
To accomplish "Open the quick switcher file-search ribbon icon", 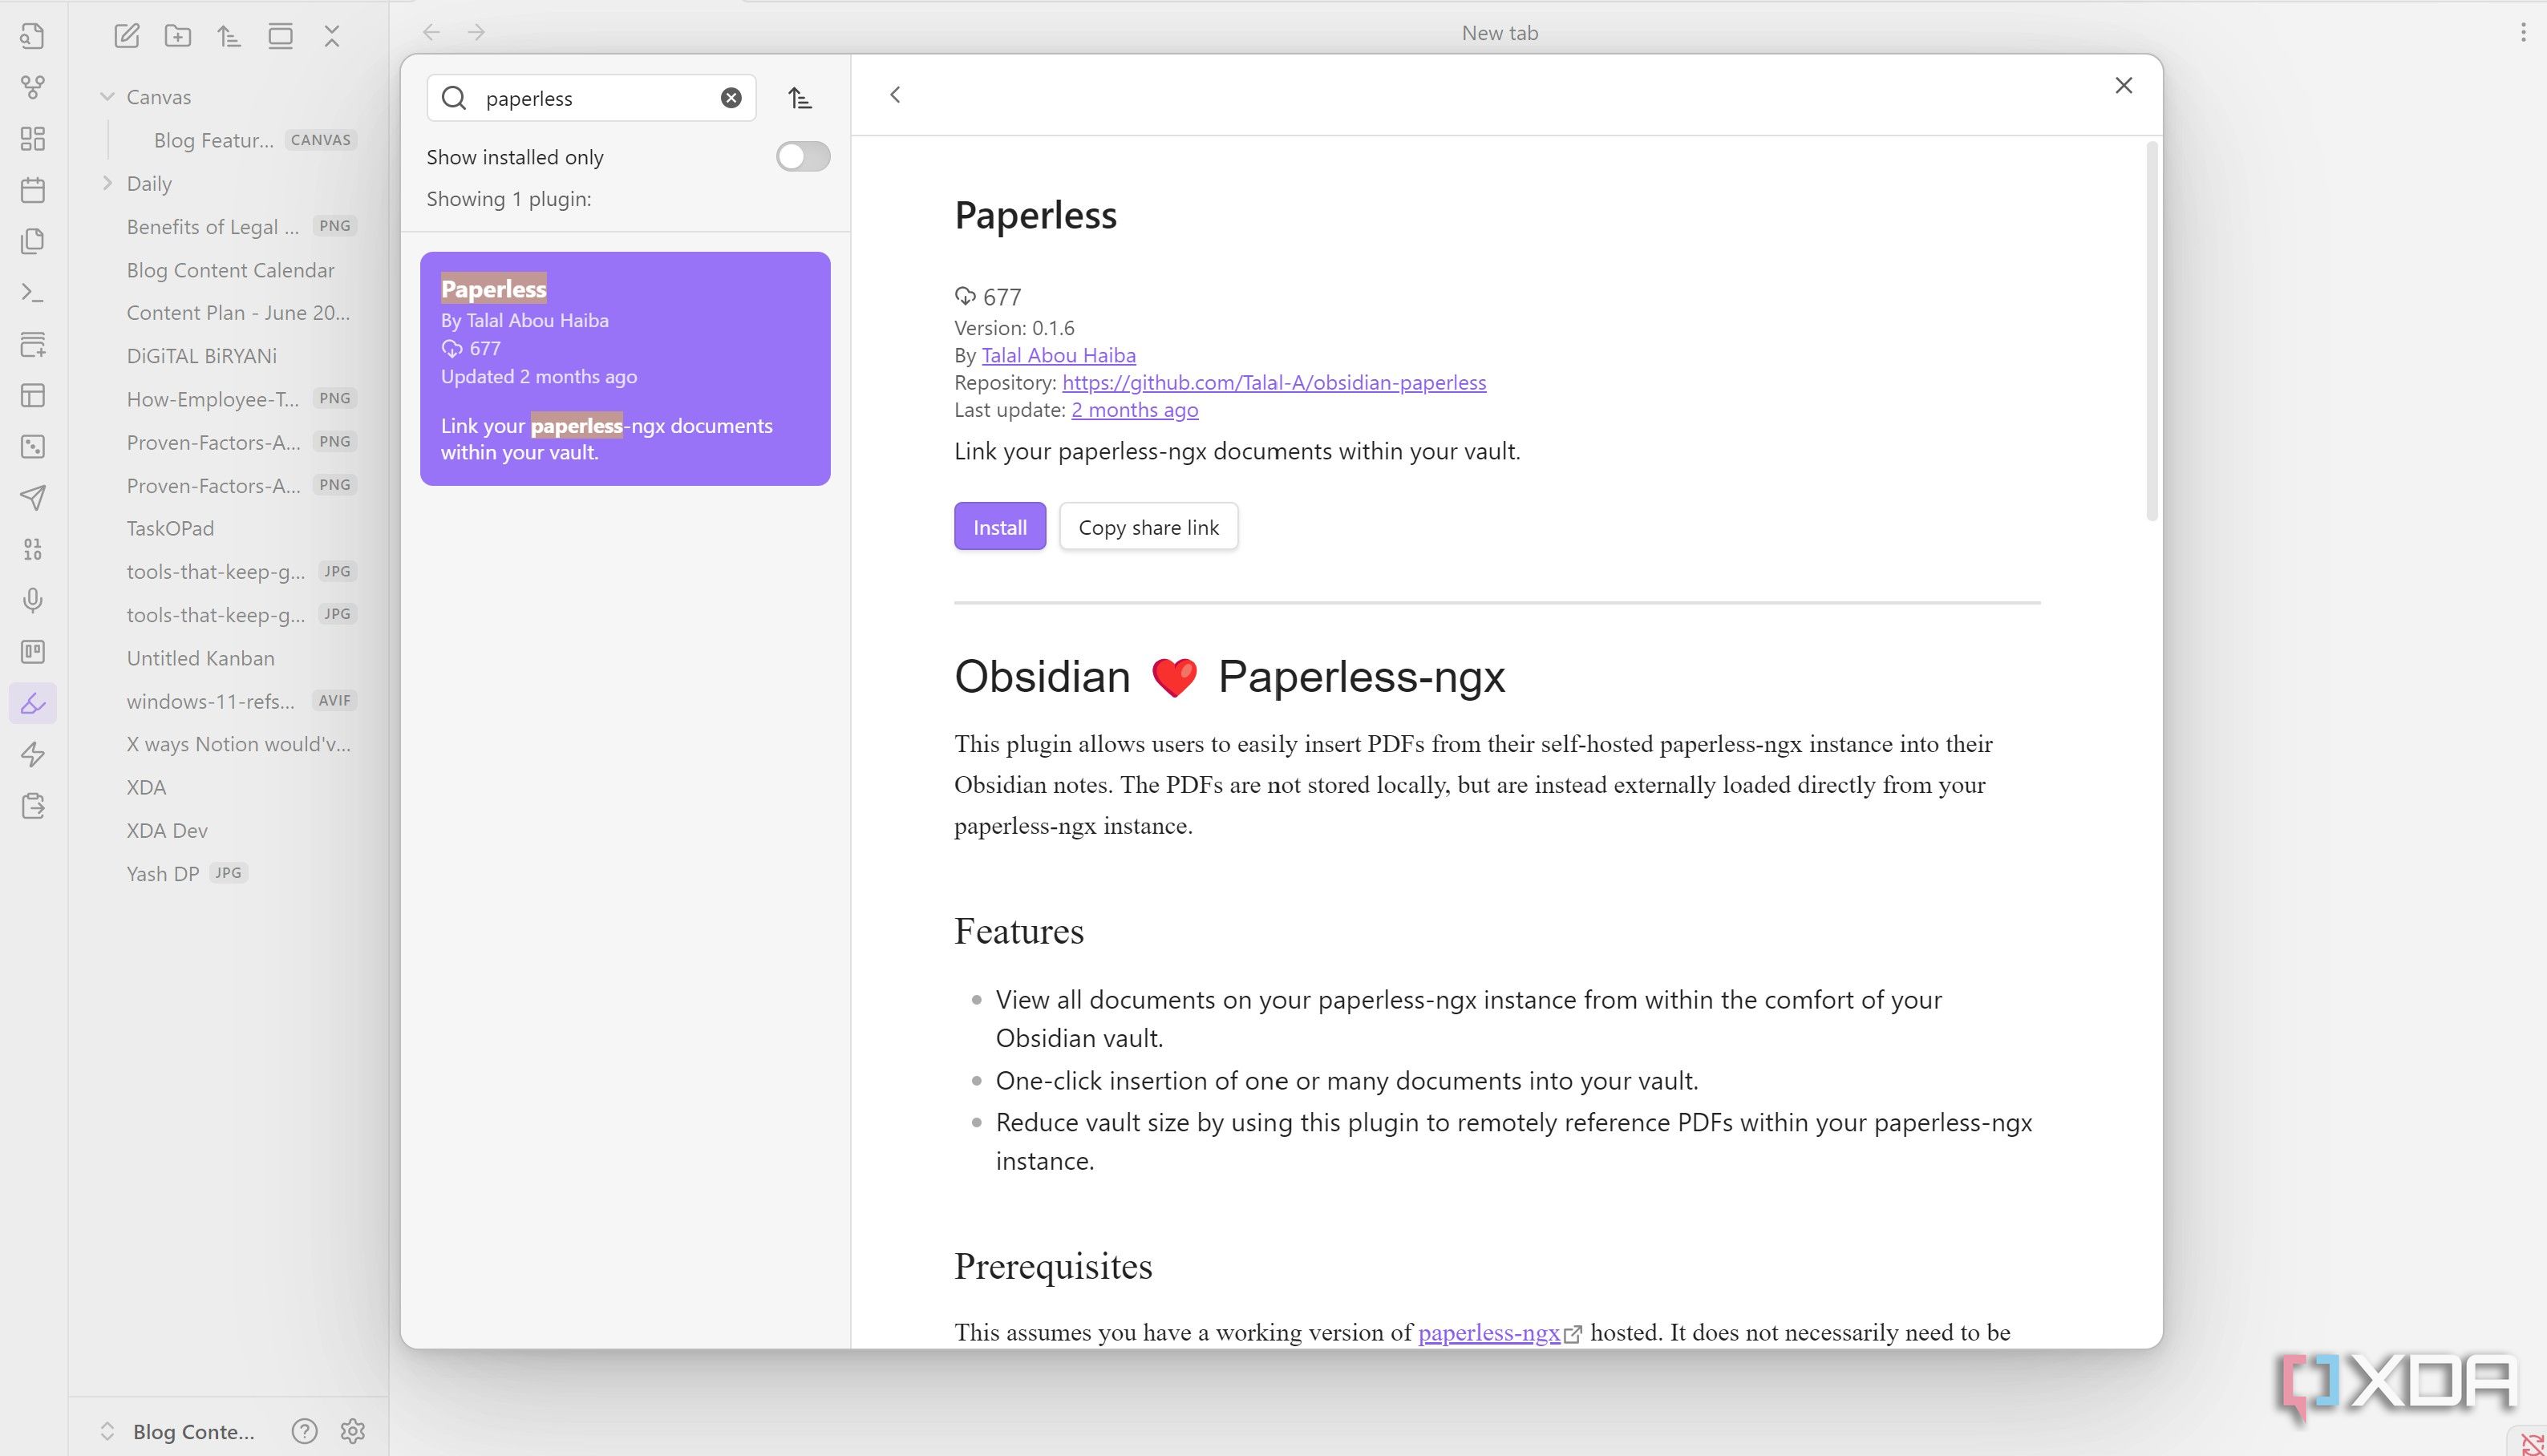I will (x=32, y=36).
